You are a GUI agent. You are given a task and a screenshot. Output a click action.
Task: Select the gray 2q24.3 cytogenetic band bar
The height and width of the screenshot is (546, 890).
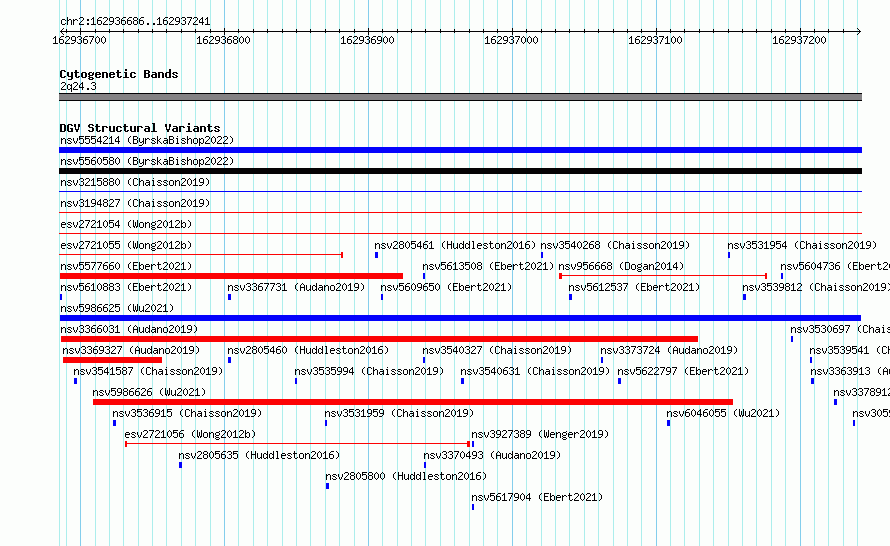[460, 97]
